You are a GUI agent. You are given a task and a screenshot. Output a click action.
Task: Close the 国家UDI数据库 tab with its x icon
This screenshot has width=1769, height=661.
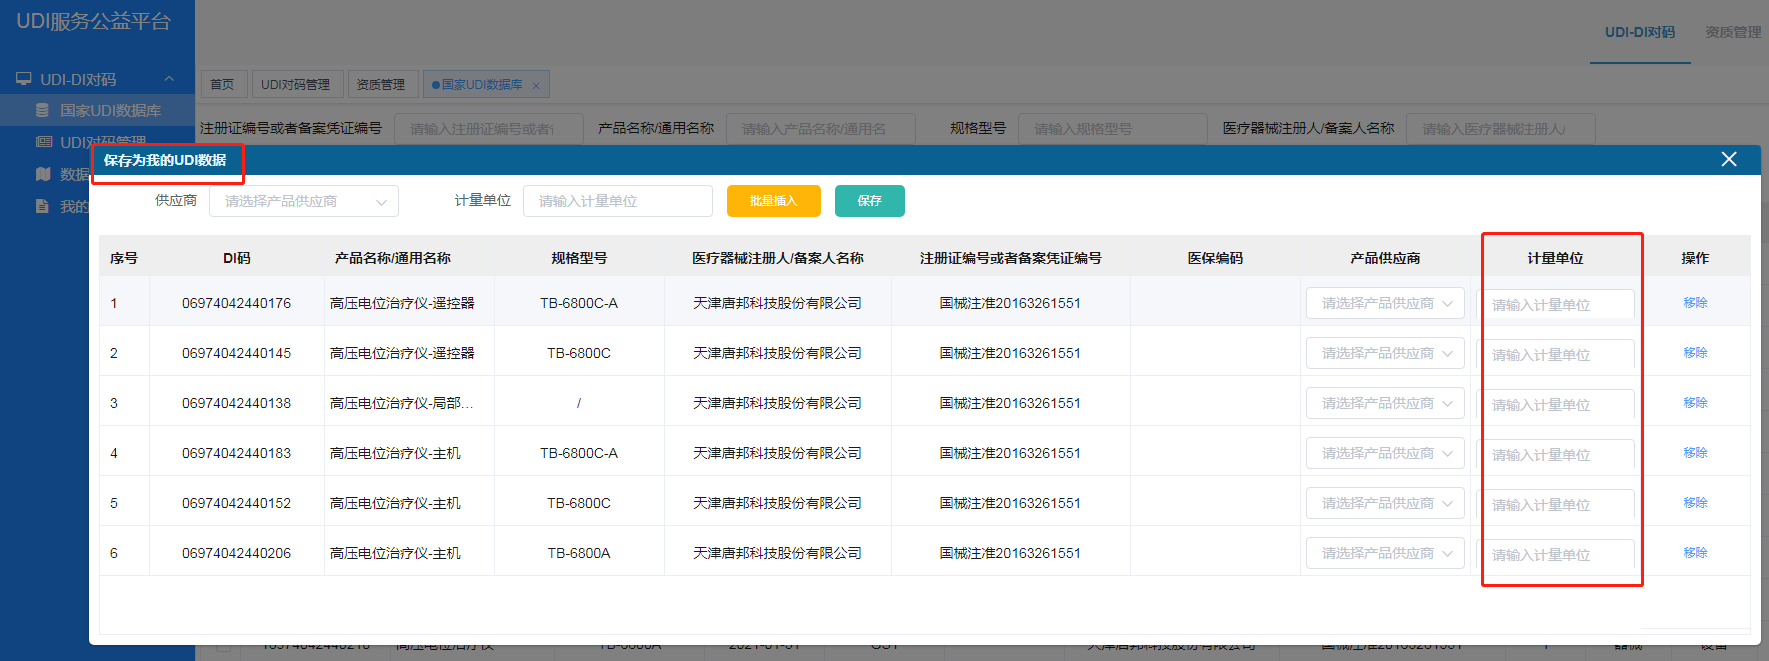[x=536, y=86]
